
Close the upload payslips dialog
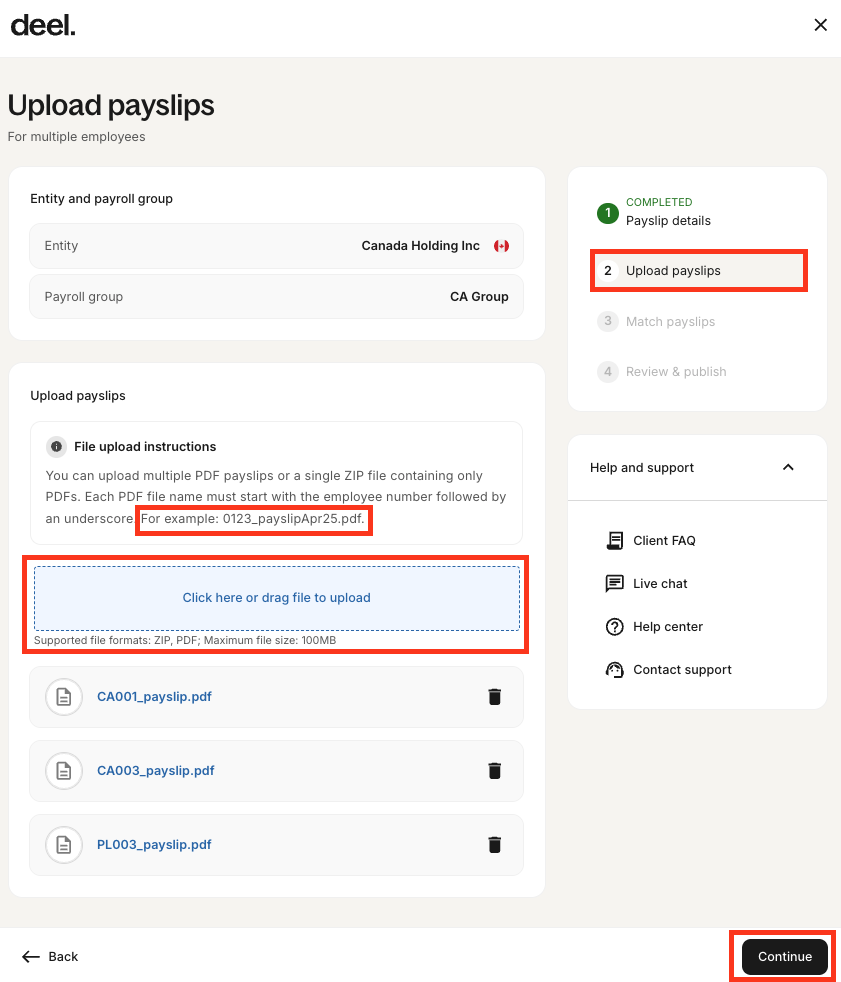820,25
